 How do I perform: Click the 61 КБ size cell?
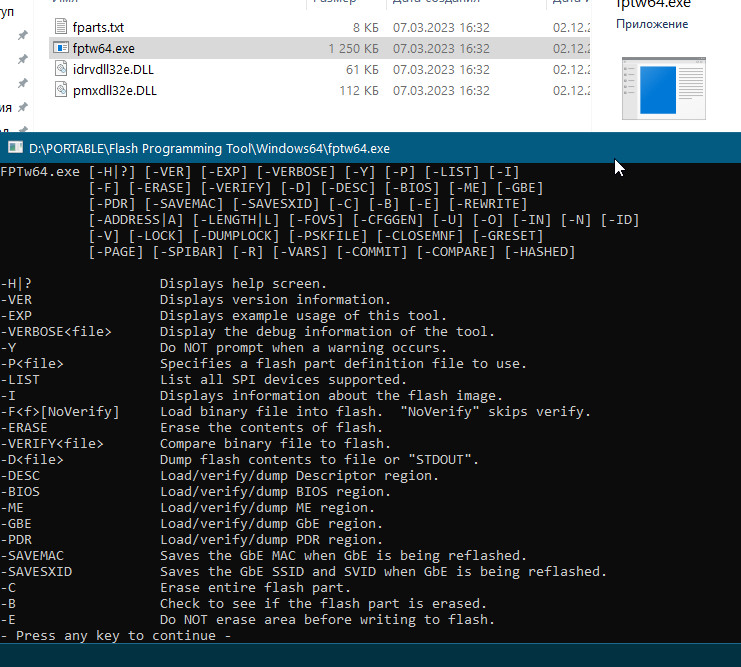(x=362, y=69)
